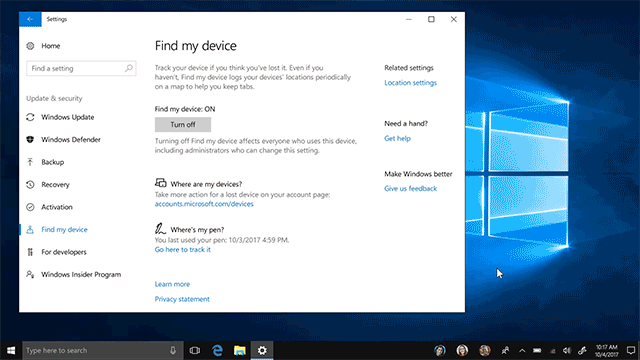The height and width of the screenshot is (360, 640).
Task: Open the Home gear icon
Action: point(30,46)
